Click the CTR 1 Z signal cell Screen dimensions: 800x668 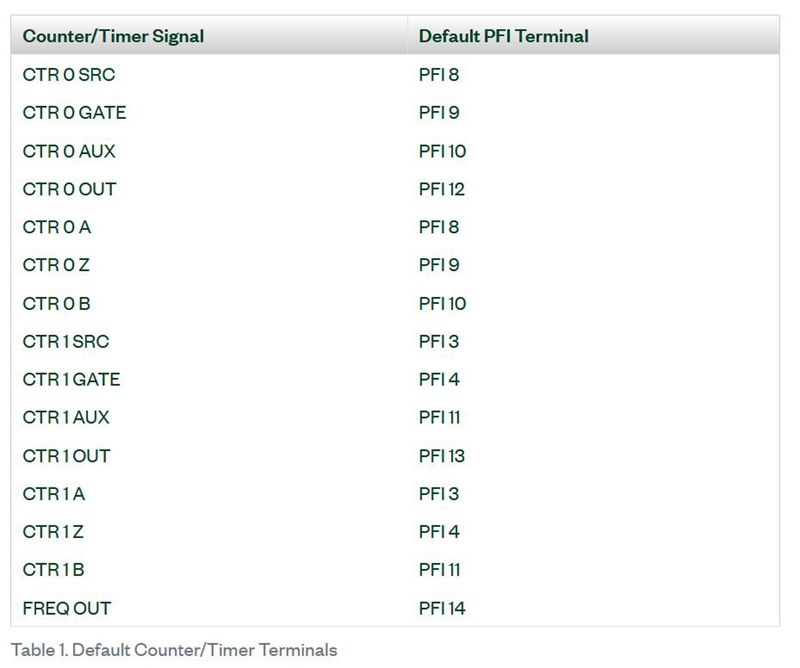53,531
